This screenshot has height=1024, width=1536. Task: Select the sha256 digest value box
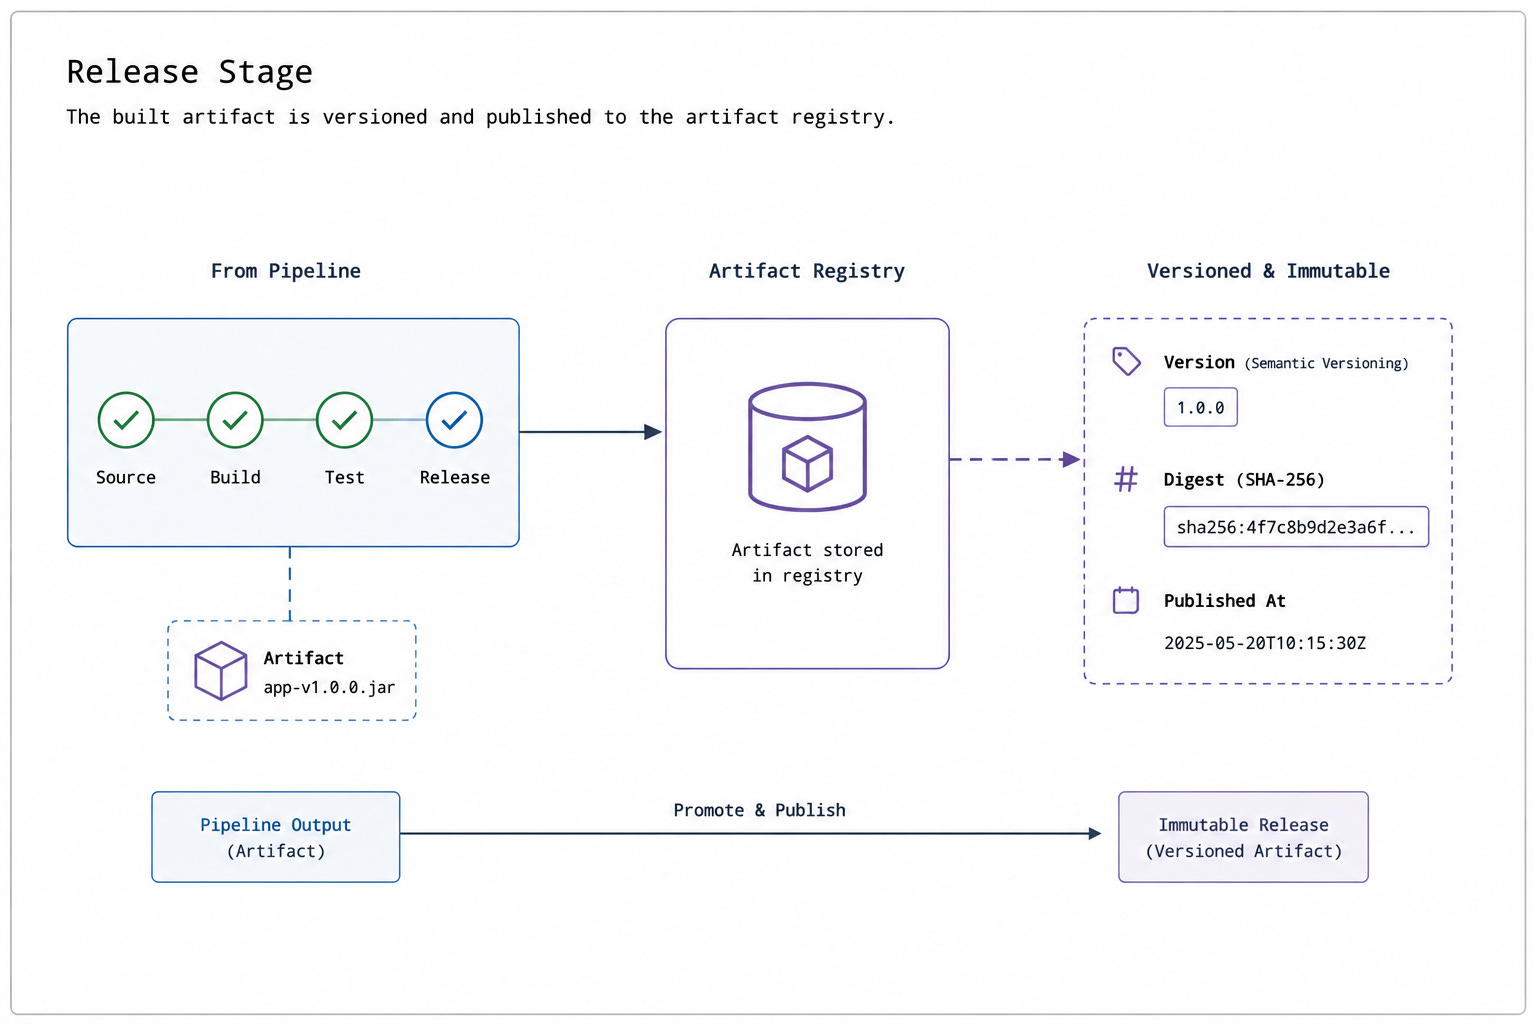coord(1296,527)
